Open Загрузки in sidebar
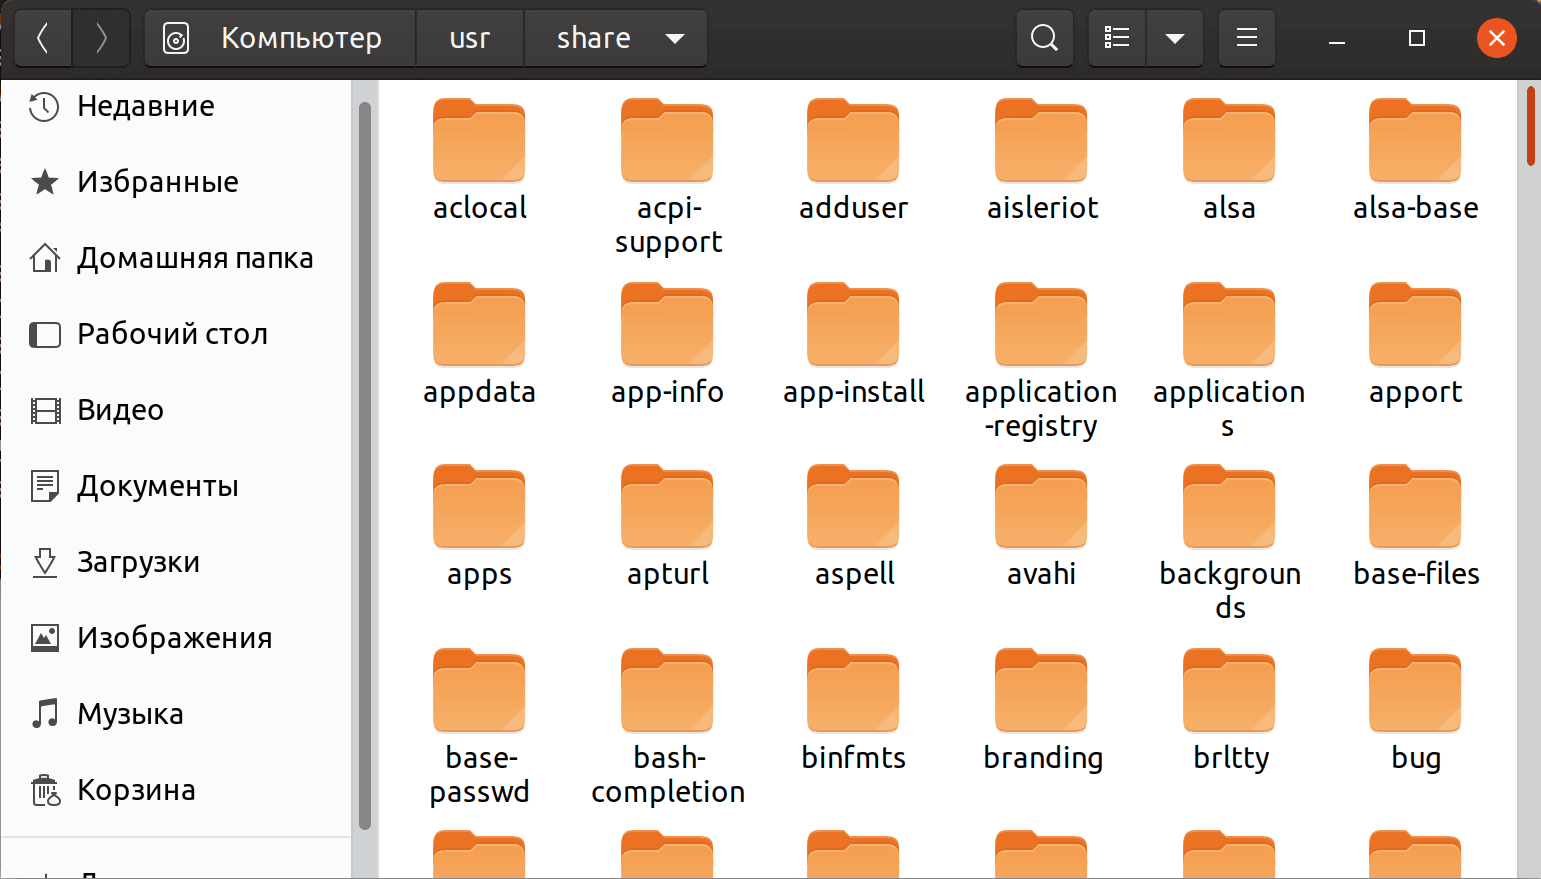Image resolution: width=1541 pixels, height=879 pixels. [176, 562]
